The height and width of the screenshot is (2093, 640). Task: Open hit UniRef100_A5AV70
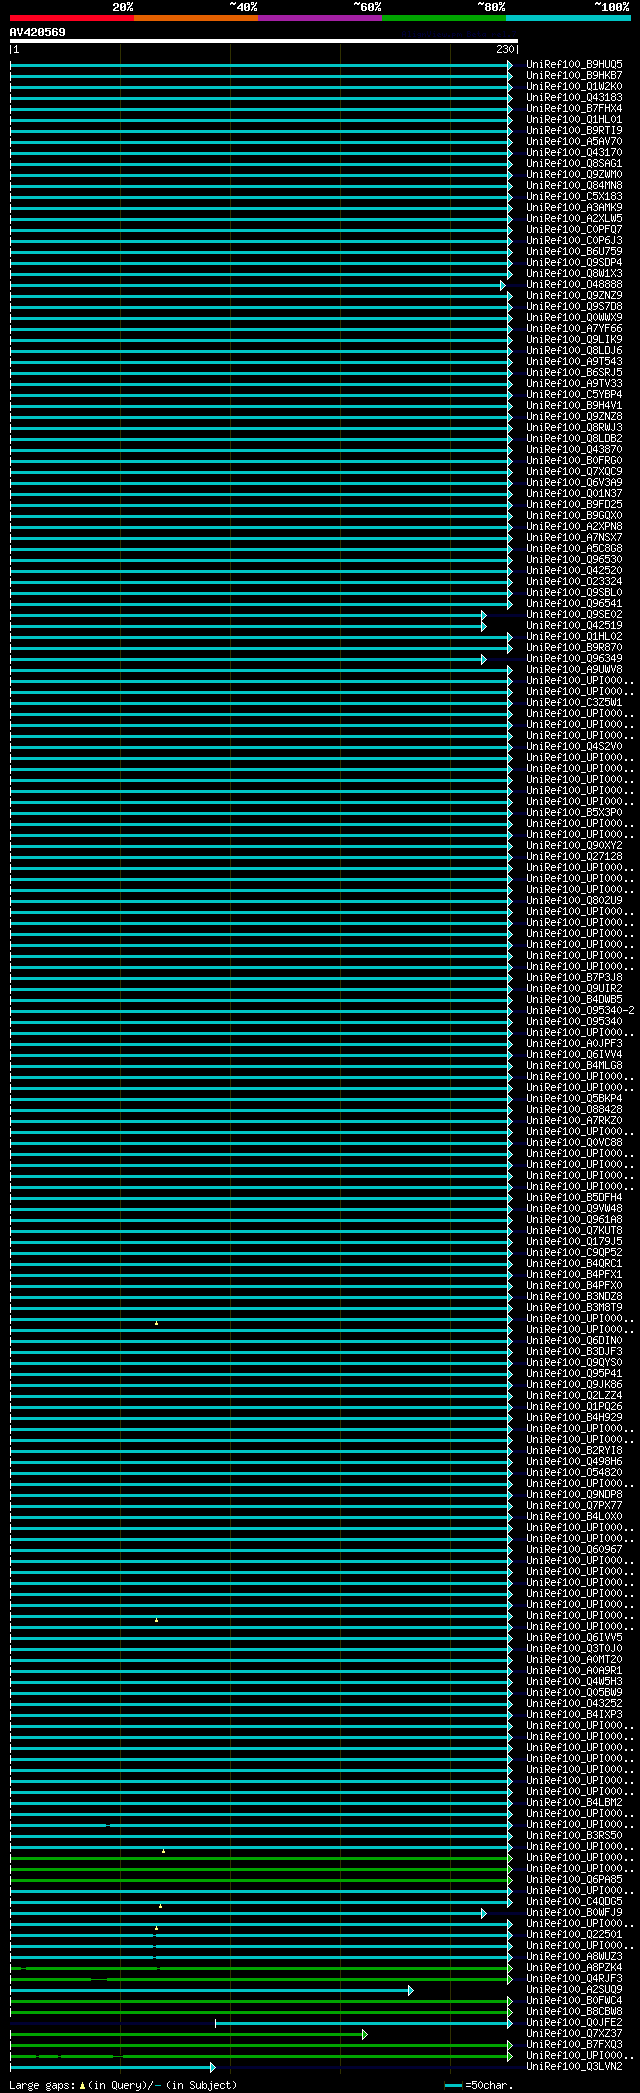tap(574, 142)
